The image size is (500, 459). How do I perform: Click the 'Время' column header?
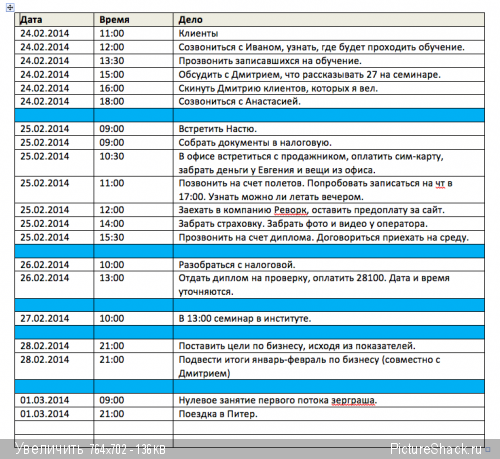tap(133, 20)
